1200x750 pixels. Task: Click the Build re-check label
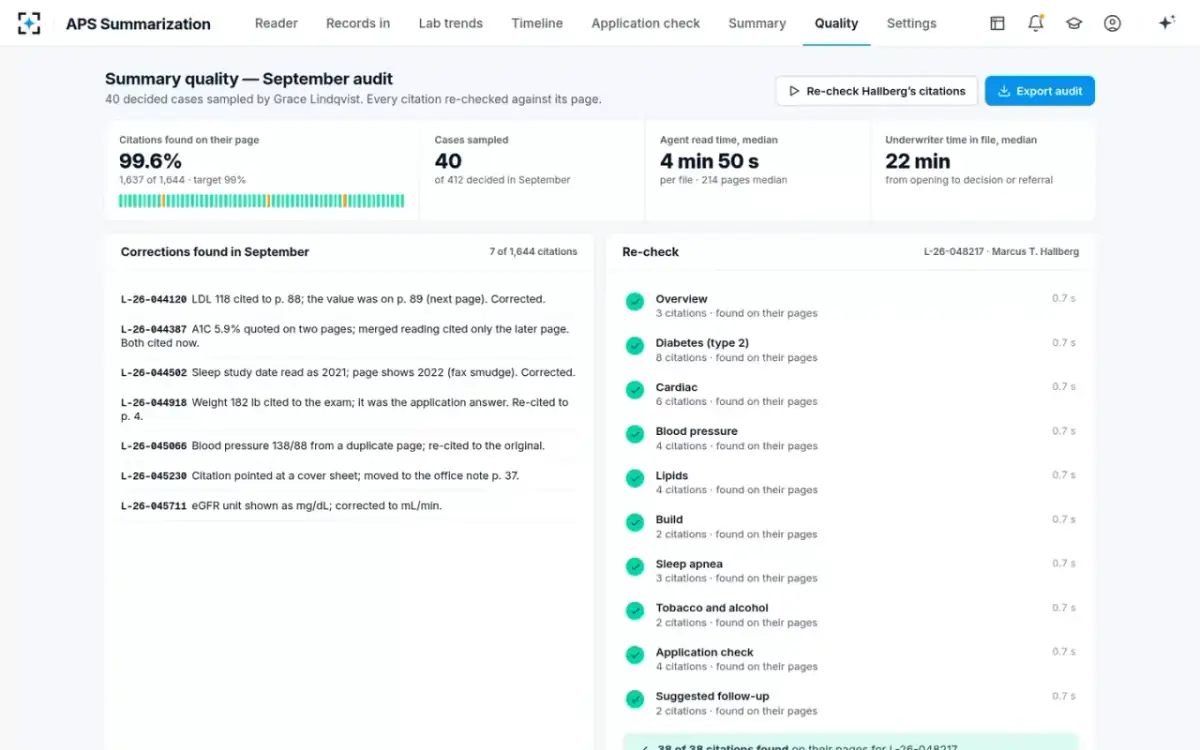click(669, 520)
